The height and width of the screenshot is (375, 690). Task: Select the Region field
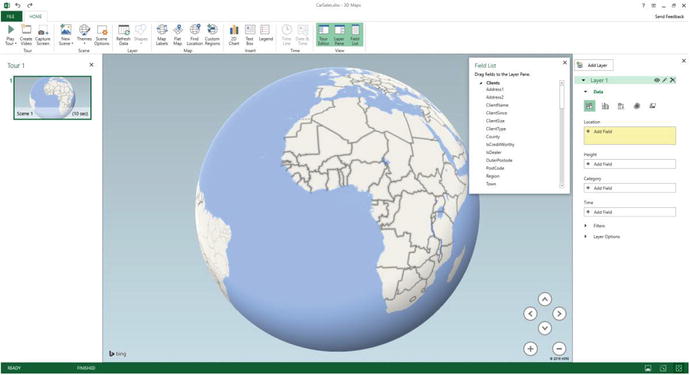[493, 176]
